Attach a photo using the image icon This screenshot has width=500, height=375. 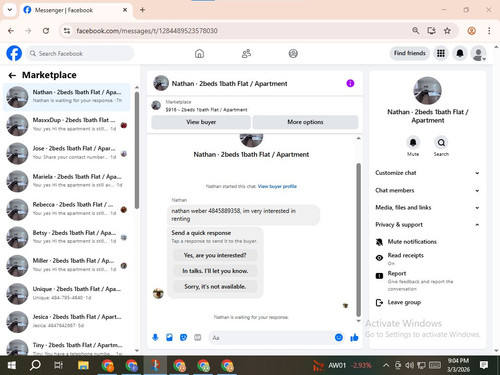169,338
